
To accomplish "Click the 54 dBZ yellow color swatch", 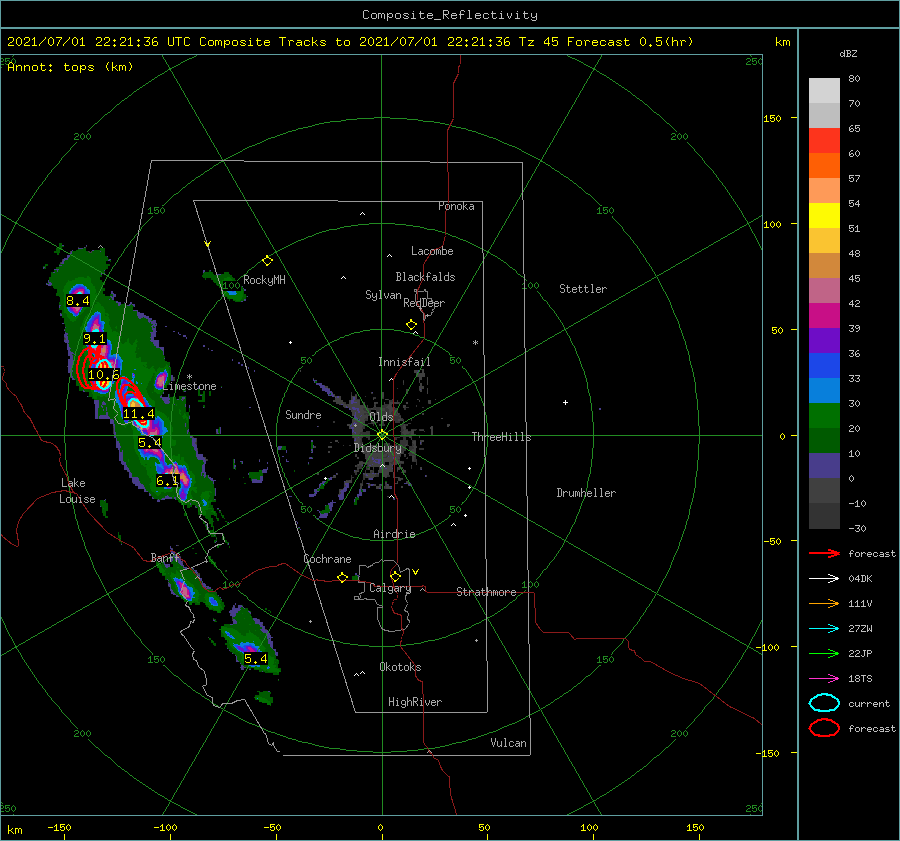I will tap(824, 215).
